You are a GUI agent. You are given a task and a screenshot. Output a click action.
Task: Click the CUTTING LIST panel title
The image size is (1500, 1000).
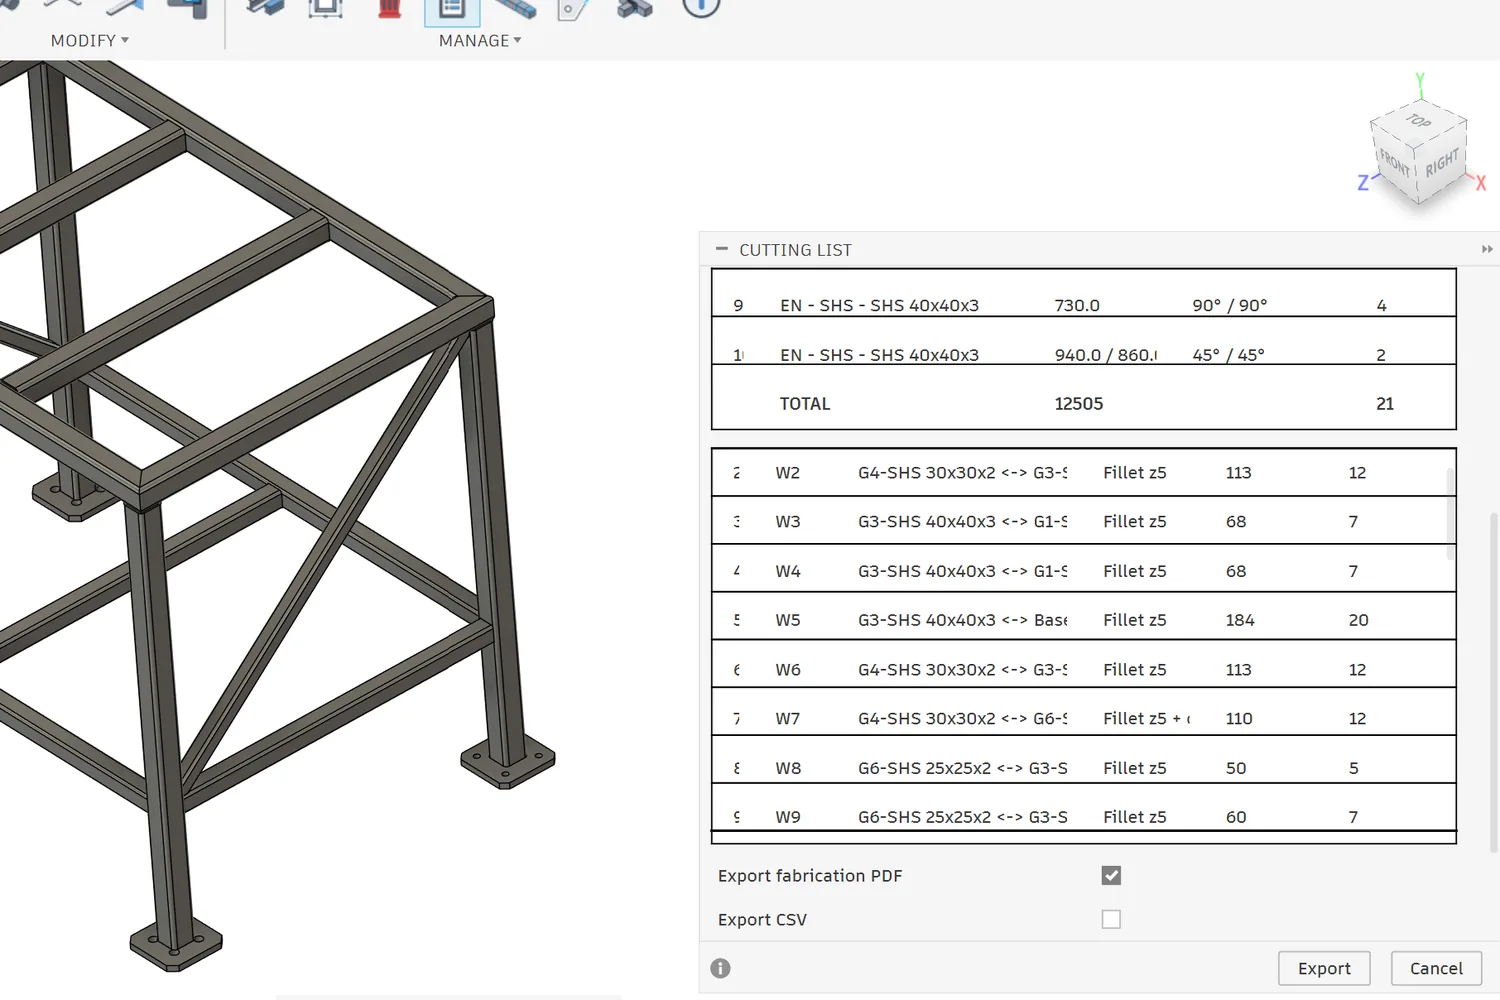pos(796,250)
